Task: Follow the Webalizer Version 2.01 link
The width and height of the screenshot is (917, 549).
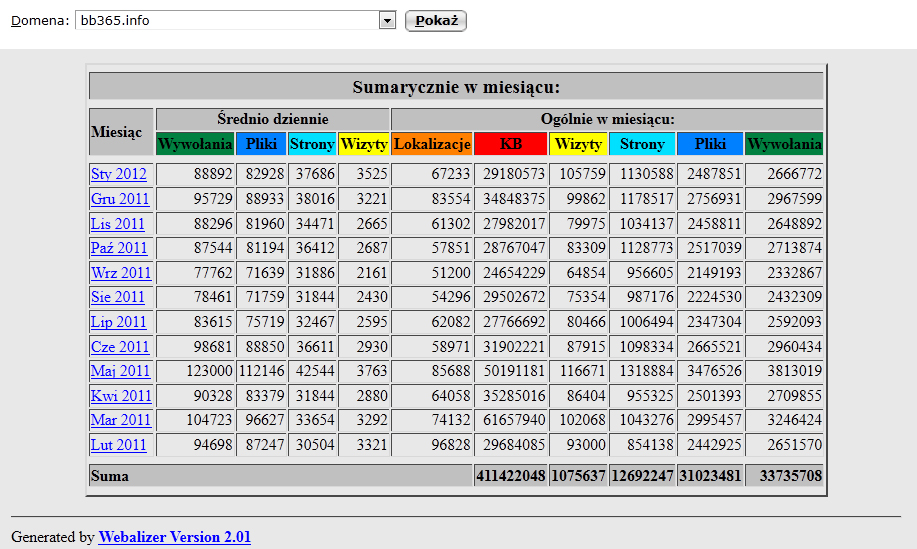Action: (174, 537)
